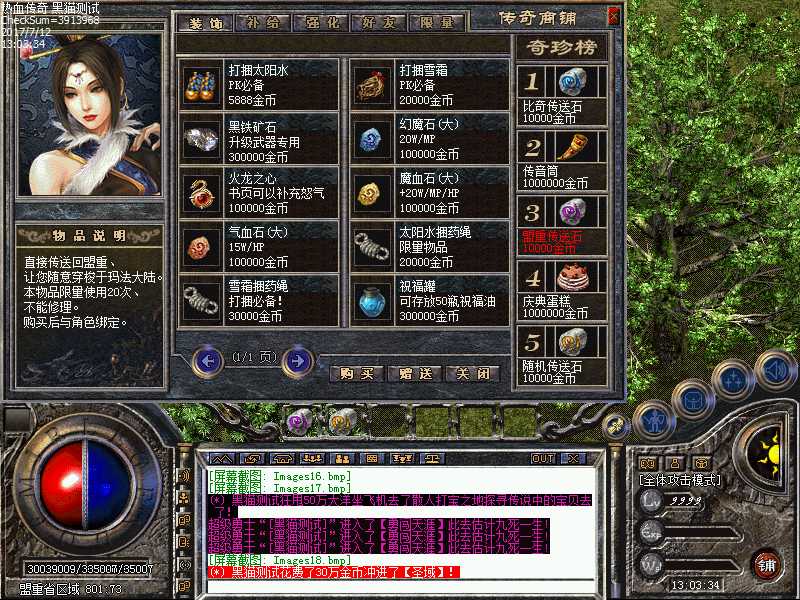Go to previous shop page arrow
The width and height of the screenshot is (800, 600).
pos(208,361)
